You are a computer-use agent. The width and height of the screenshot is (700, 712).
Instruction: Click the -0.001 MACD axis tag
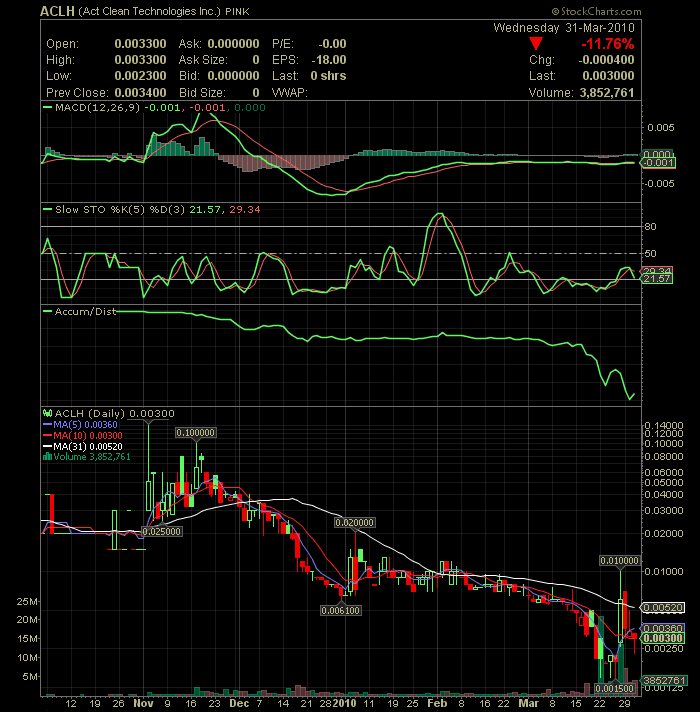click(x=658, y=163)
